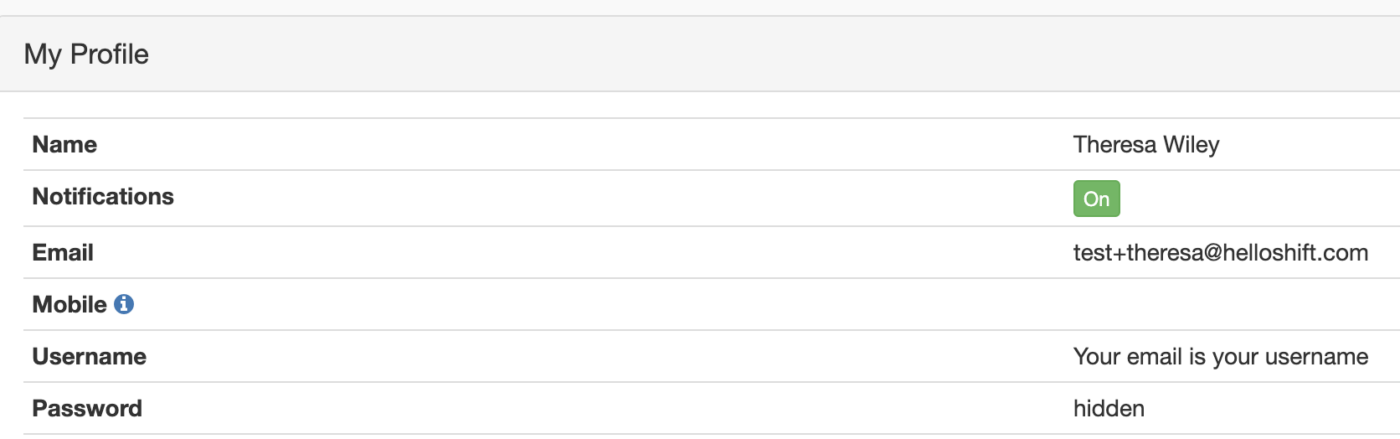Click the Notifications row label
The height and width of the screenshot is (439, 1400).
[x=103, y=197]
